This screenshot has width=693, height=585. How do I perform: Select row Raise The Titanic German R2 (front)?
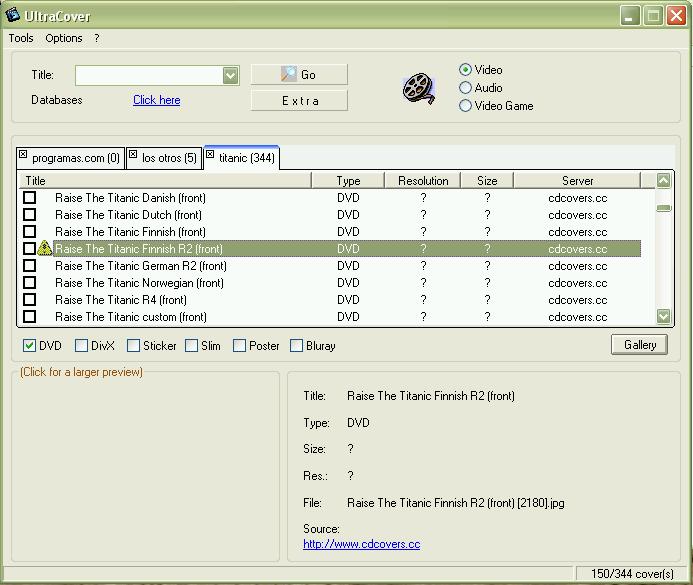point(330,266)
